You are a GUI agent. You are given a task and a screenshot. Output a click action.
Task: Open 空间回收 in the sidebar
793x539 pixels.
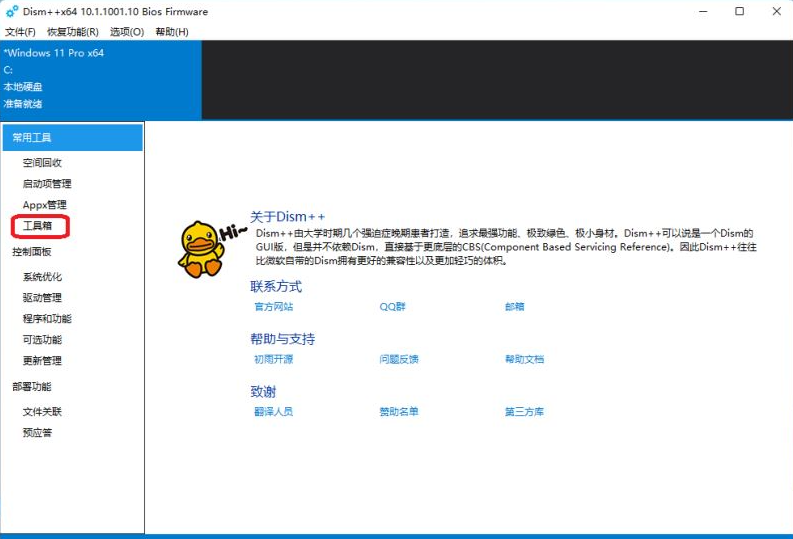tap(42, 163)
